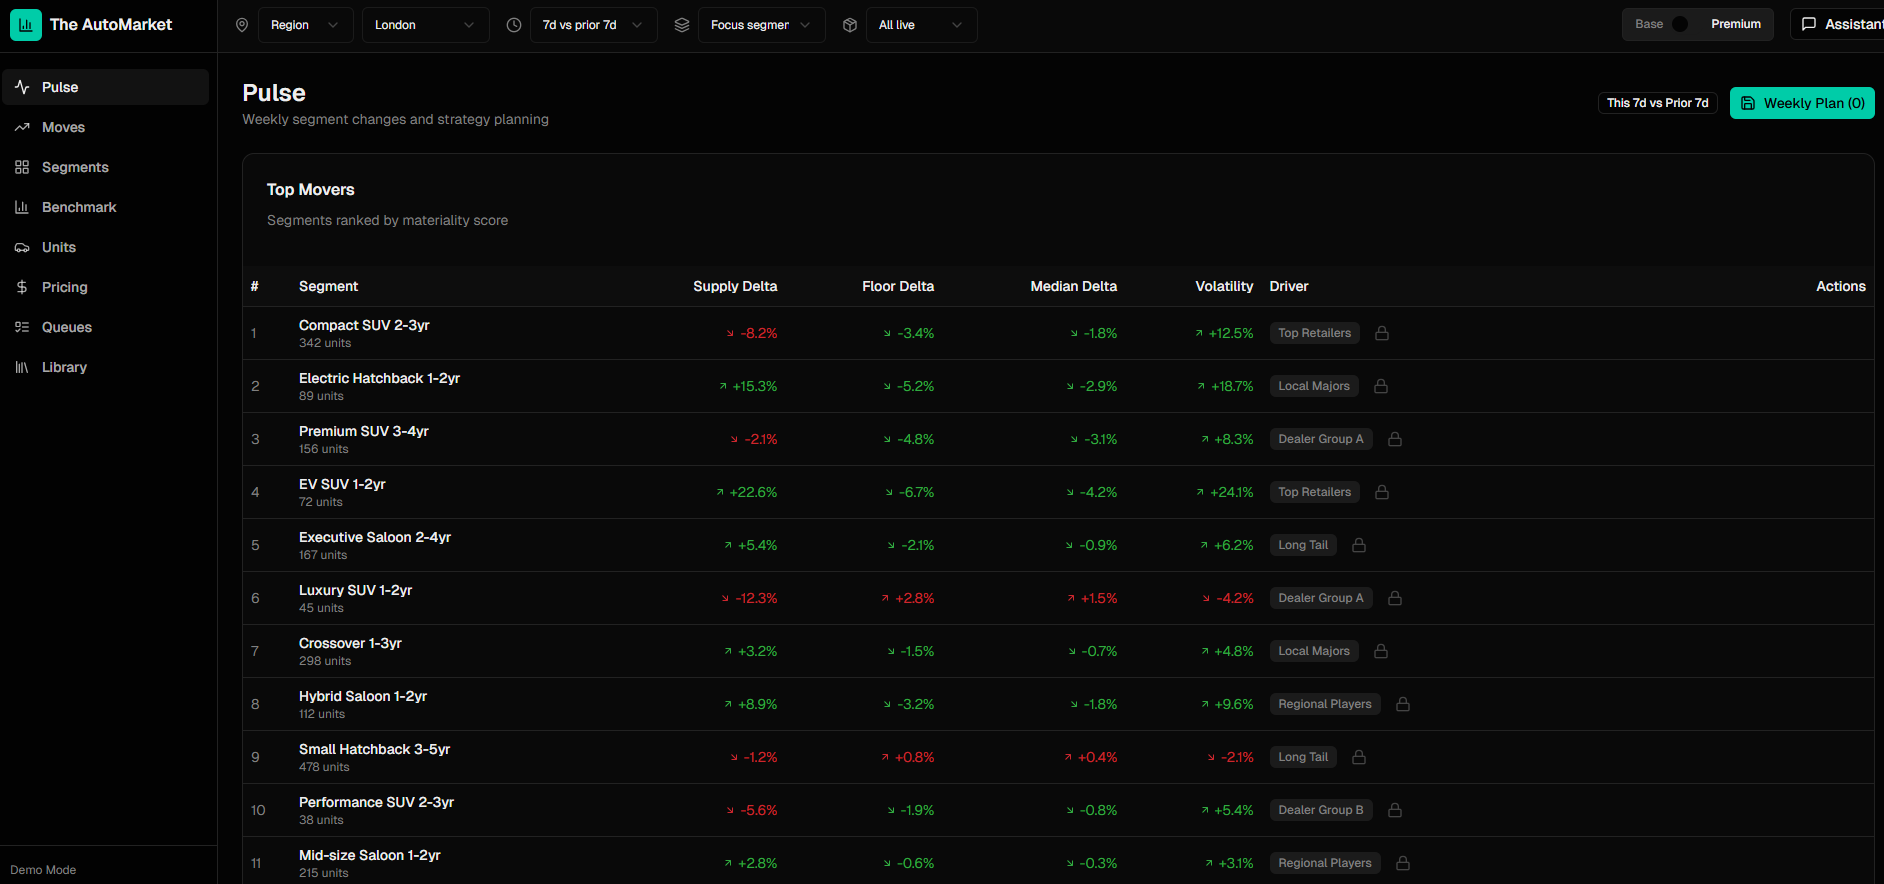Click the location pin icon
Viewport: 1884px width, 884px height.
(242, 25)
